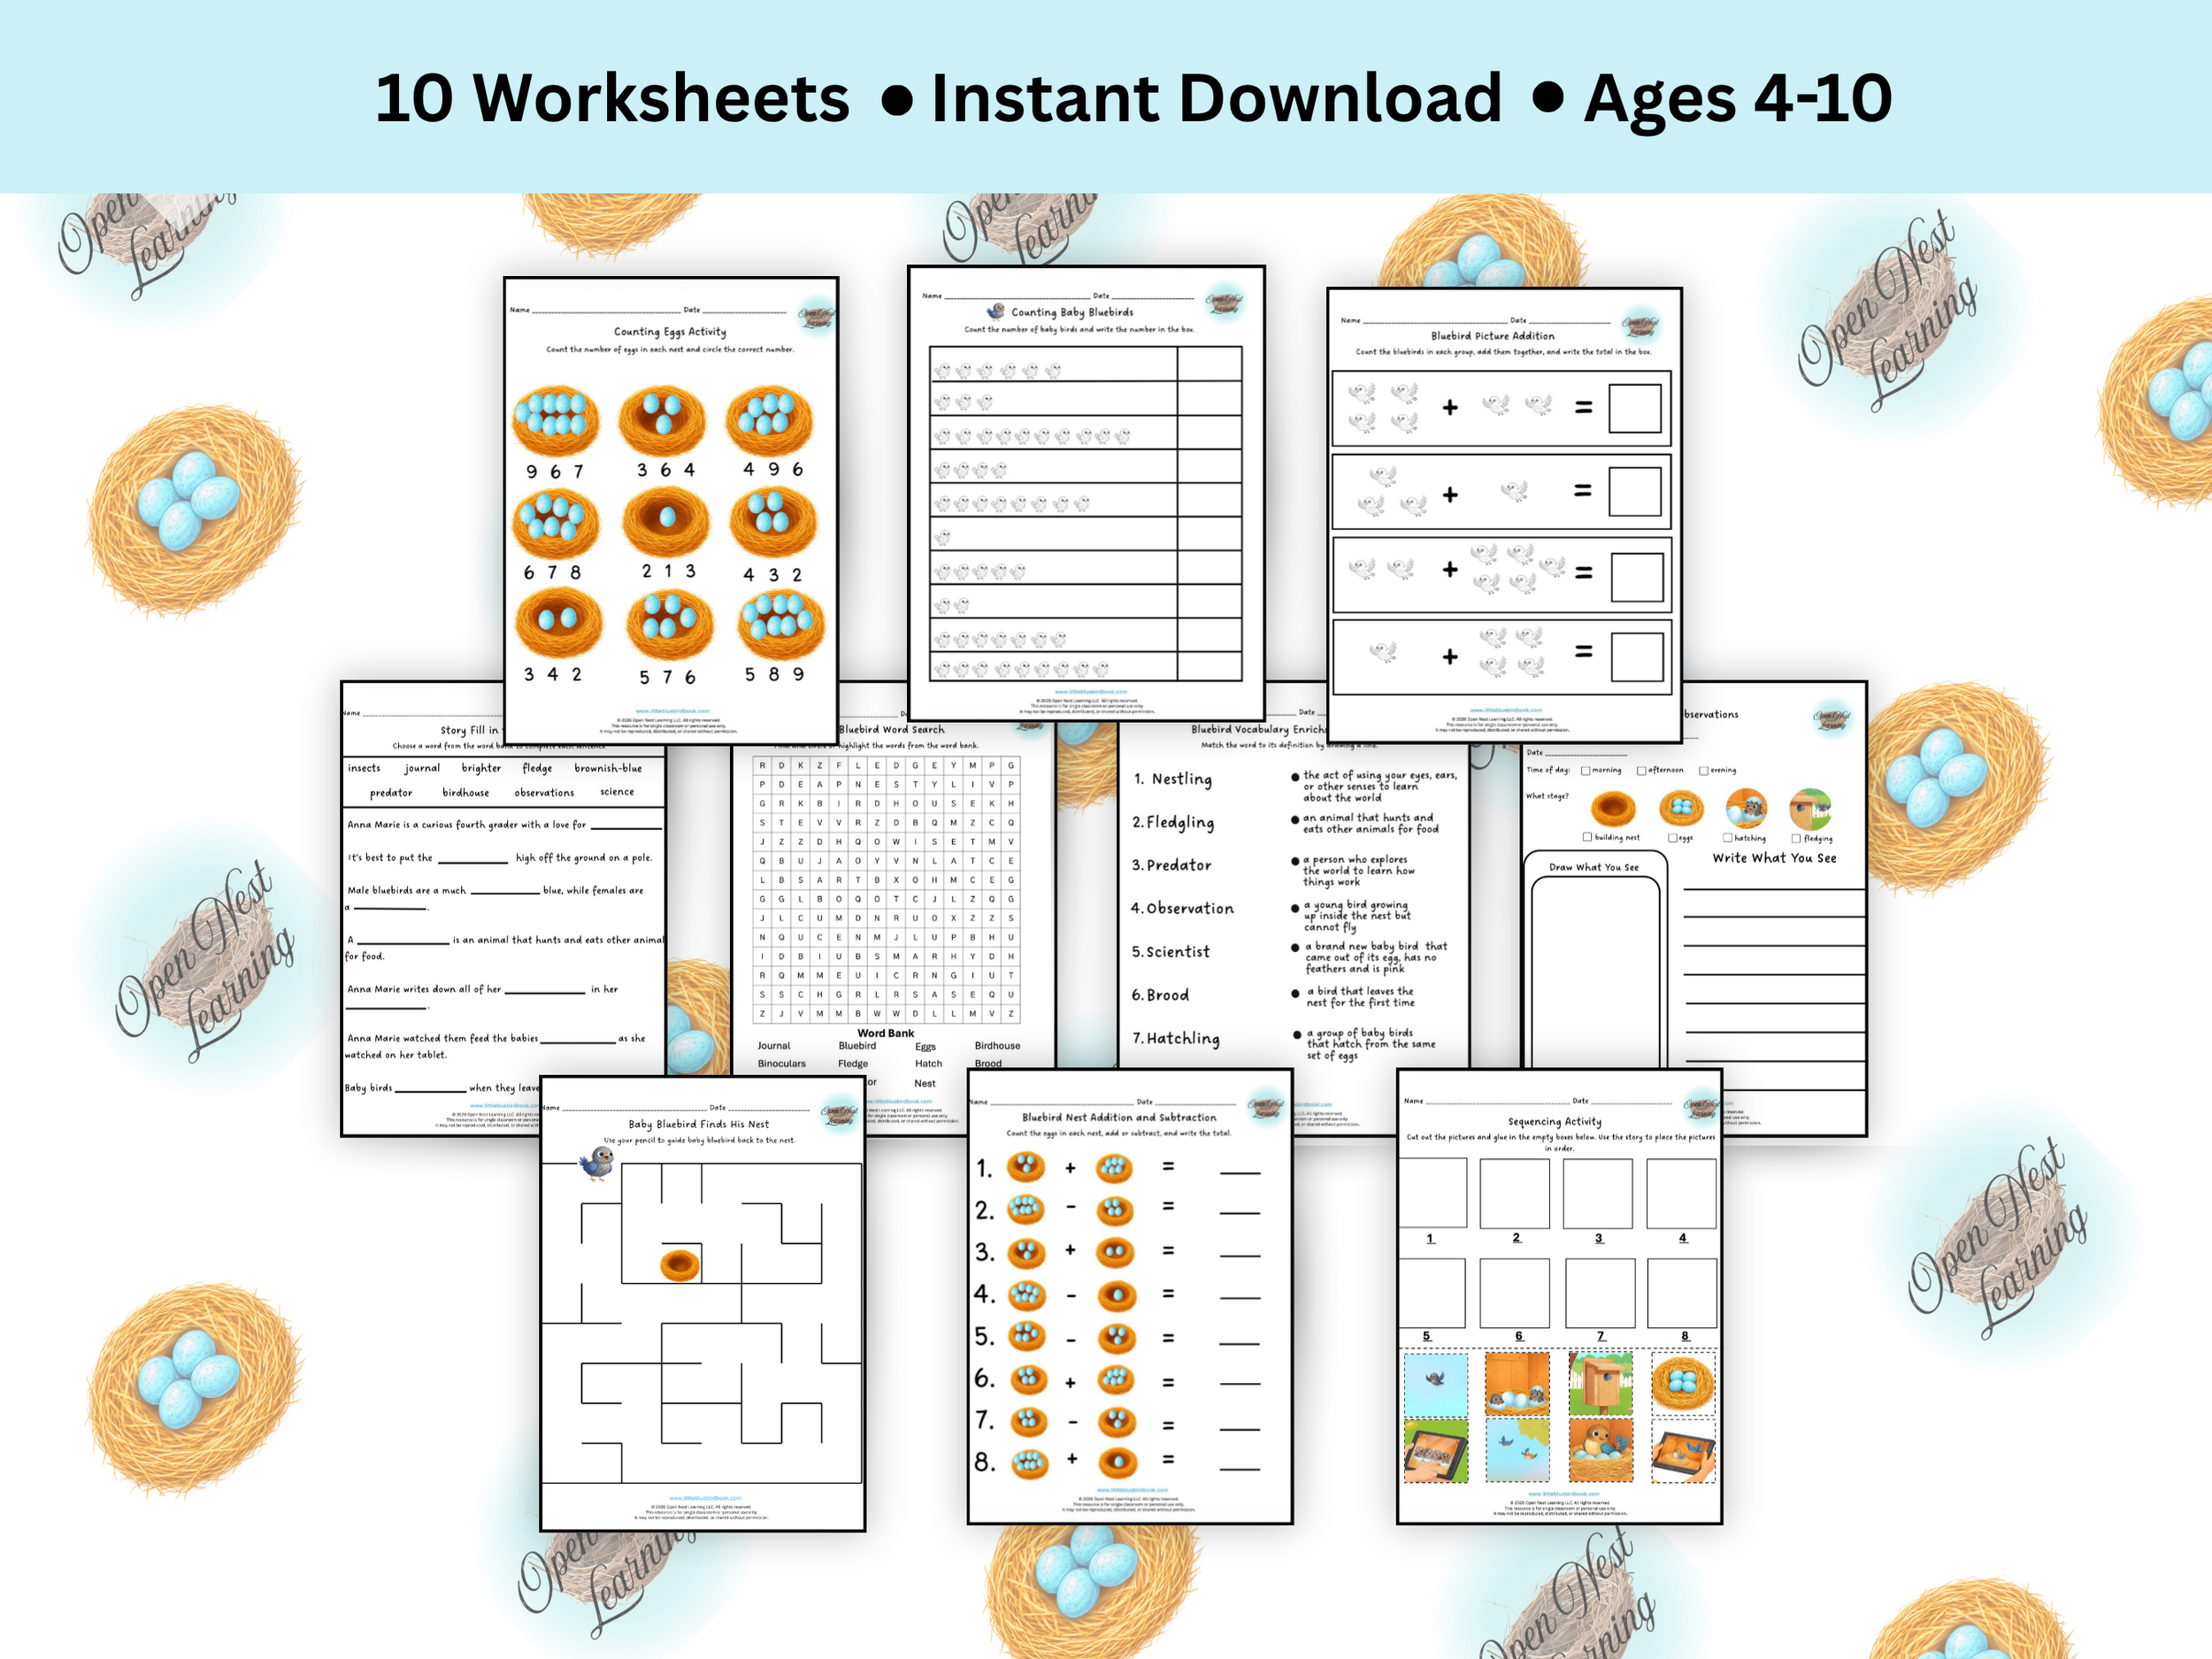This screenshot has width=2212, height=1659.
Task: Click the 'hatching' stage picture icon
Action: (x=1746, y=807)
